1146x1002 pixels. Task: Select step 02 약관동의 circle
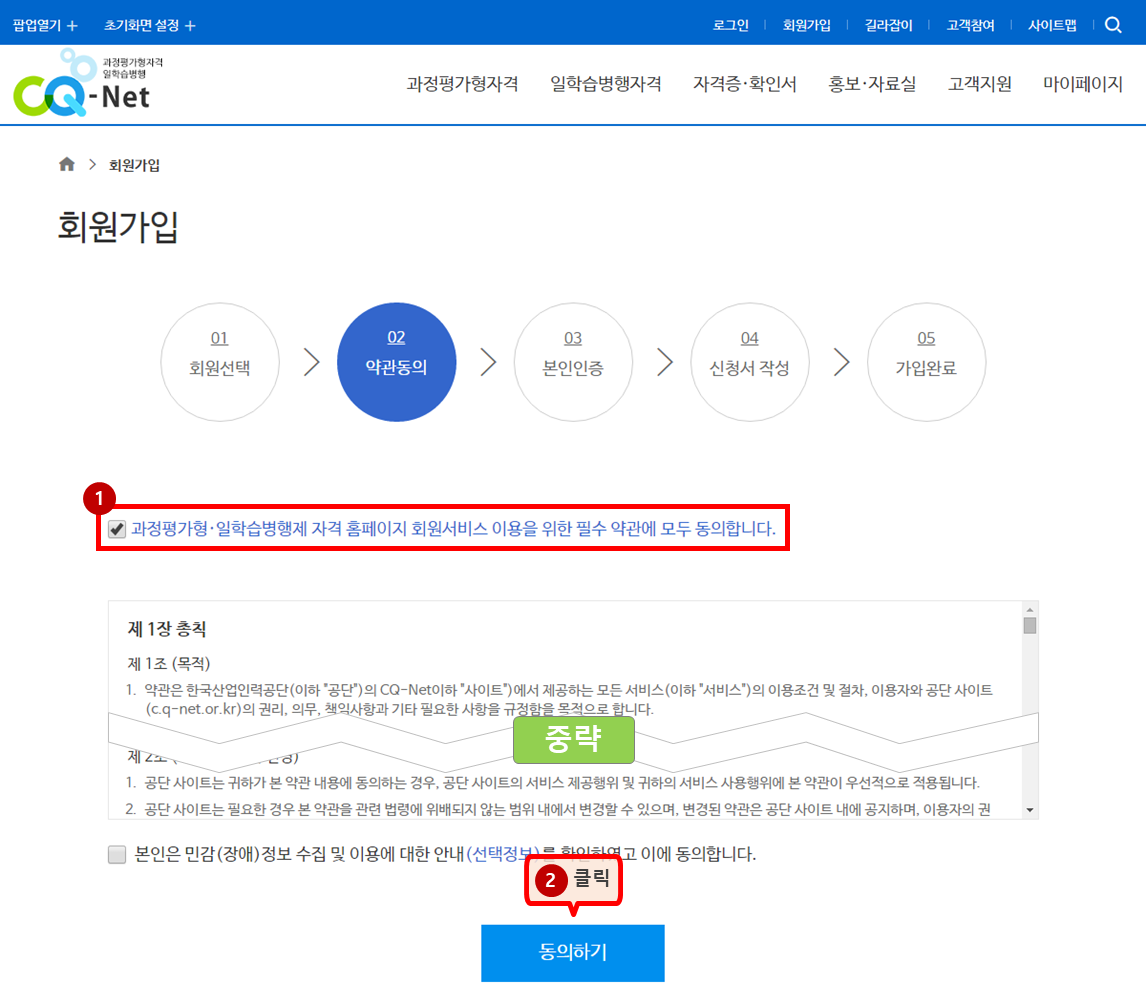click(x=397, y=362)
